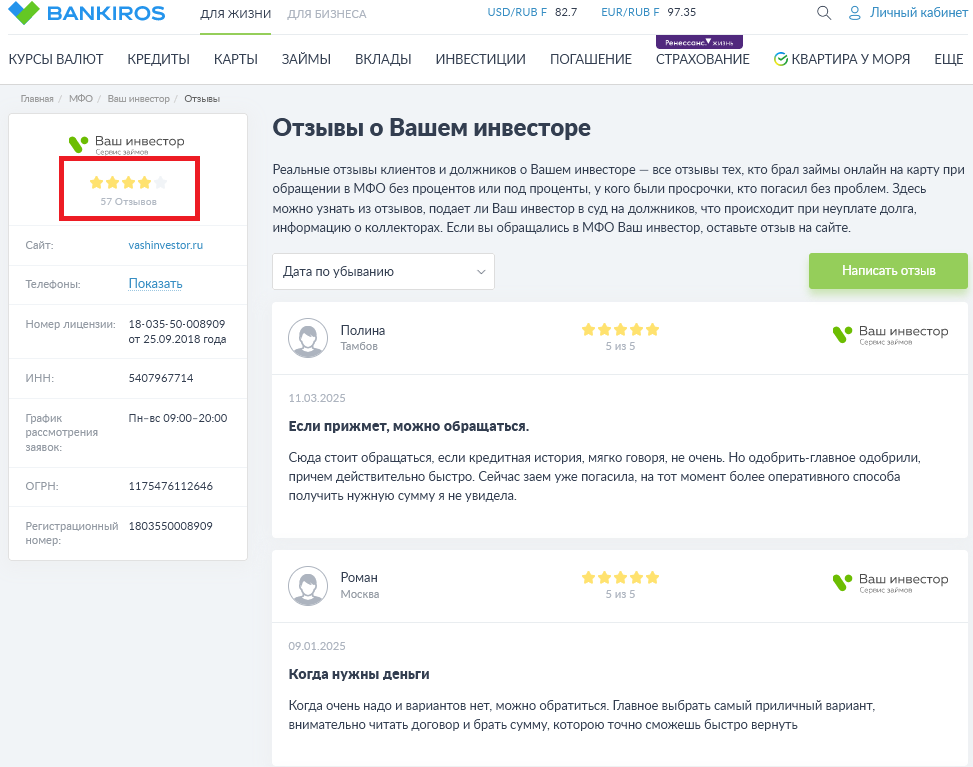This screenshot has width=973, height=767.
Task: Click the USD/RUB F rate
Action: [x=532, y=12]
